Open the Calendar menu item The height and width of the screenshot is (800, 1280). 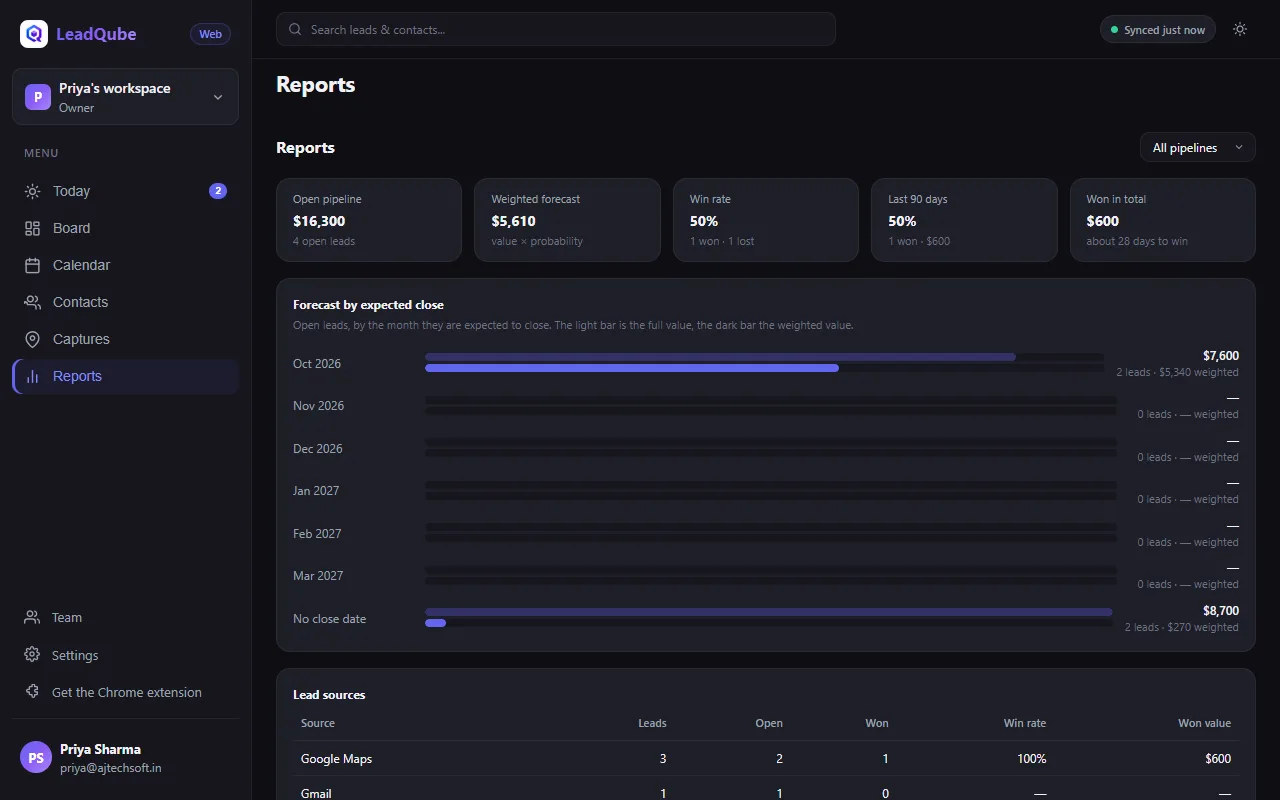[126, 265]
